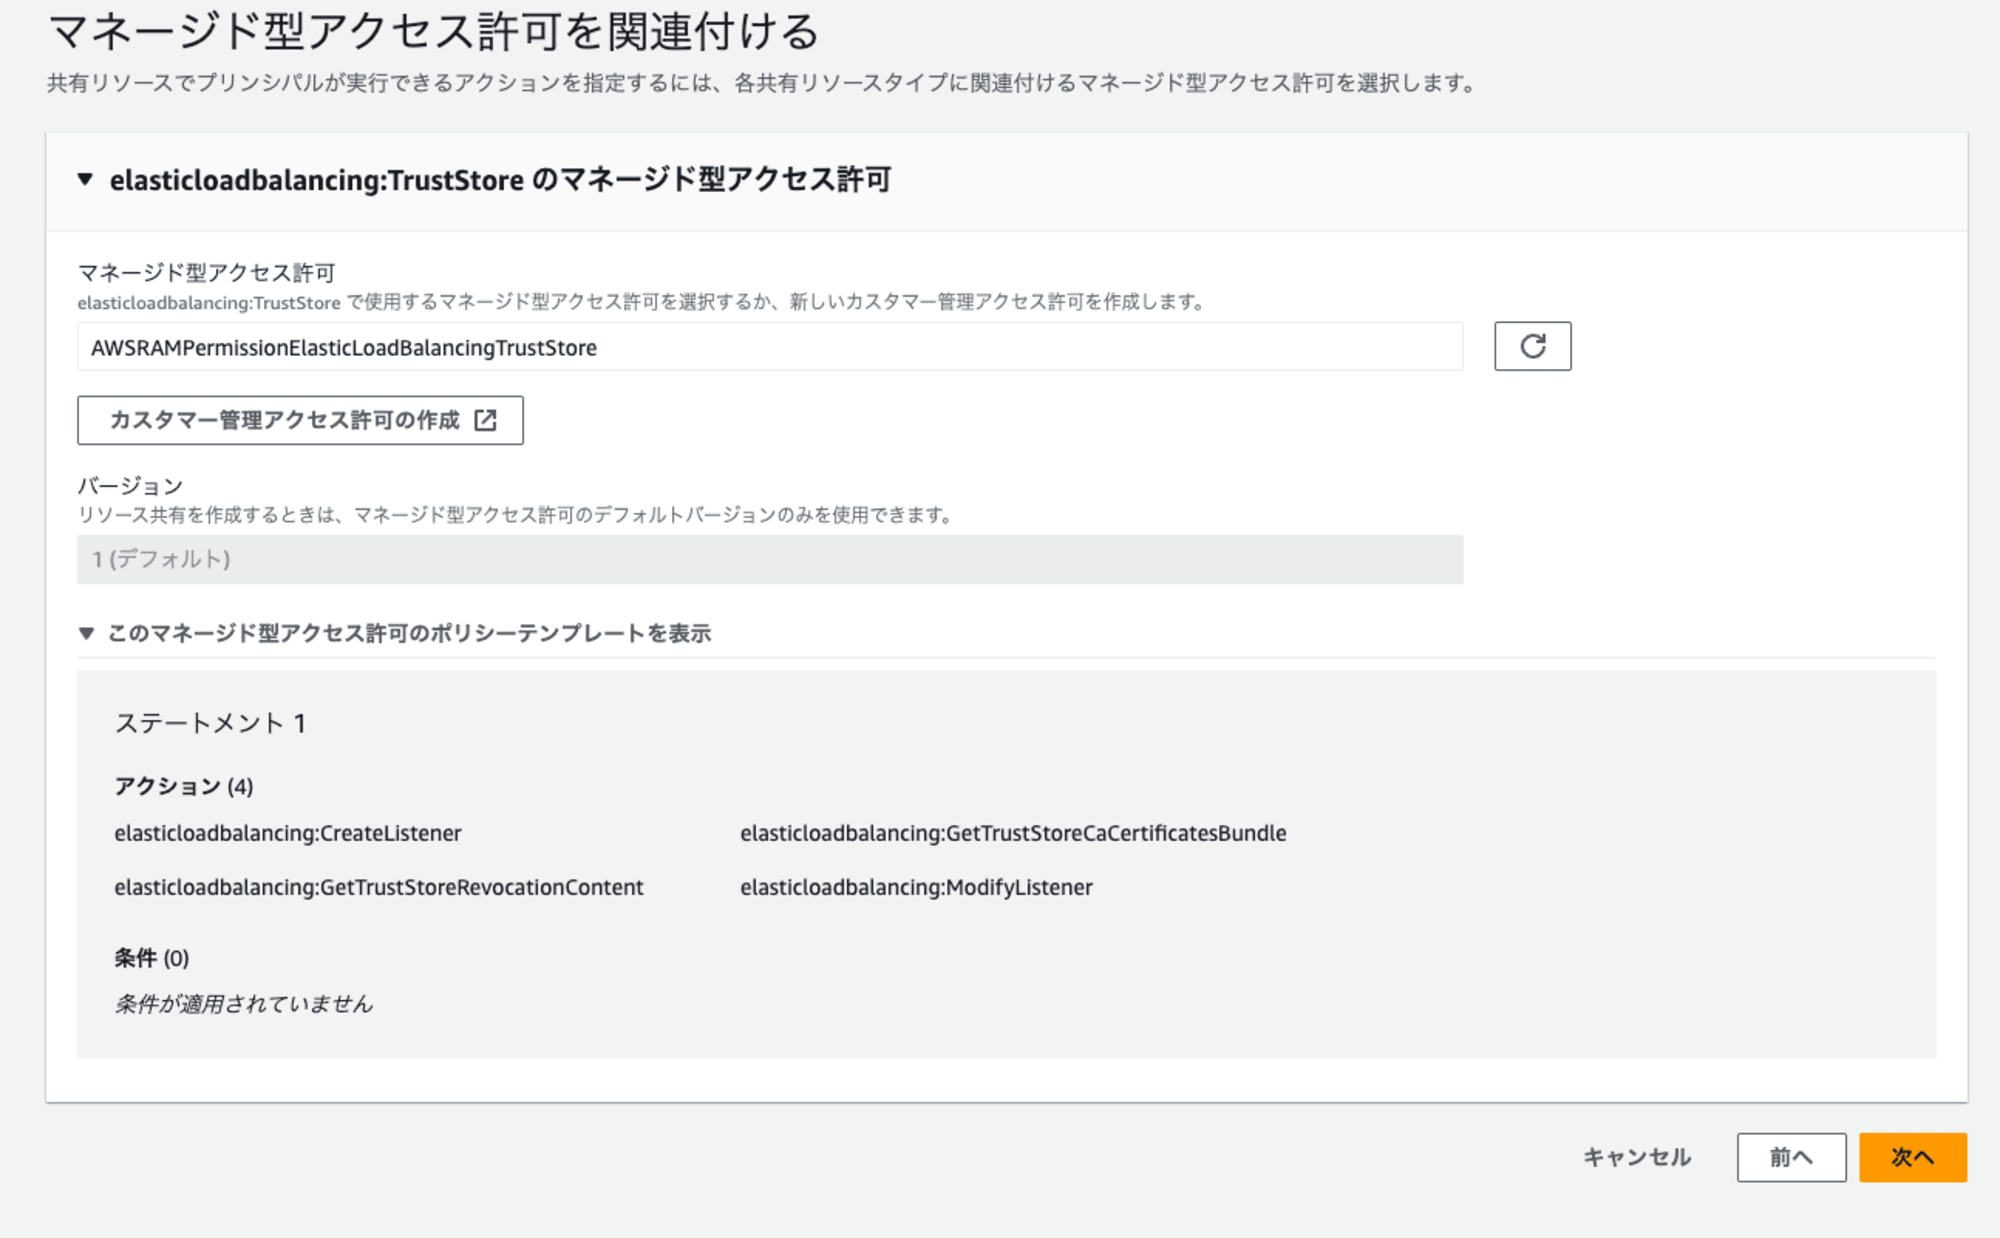Click the アクション (4) label
The image size is (2000, 1238).
click(184, 786)
